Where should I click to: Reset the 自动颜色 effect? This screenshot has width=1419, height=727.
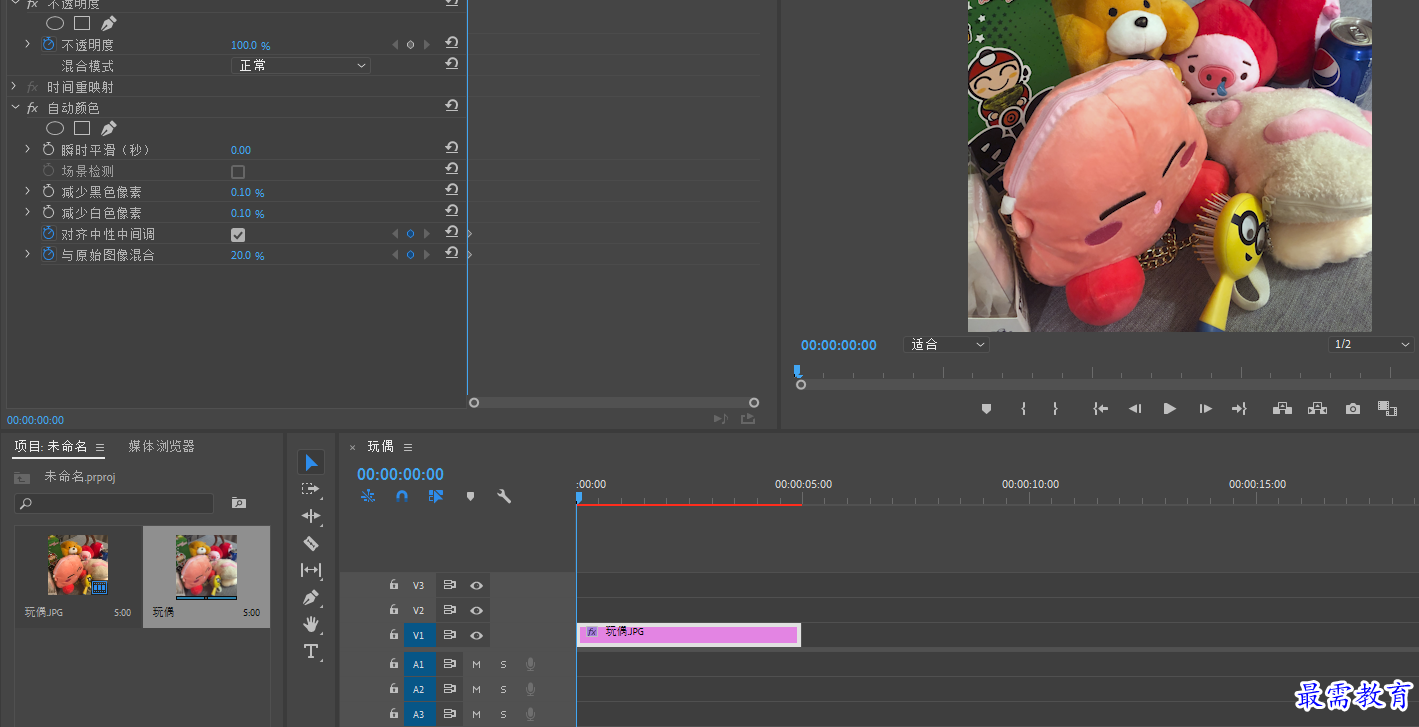click(452, 106)
